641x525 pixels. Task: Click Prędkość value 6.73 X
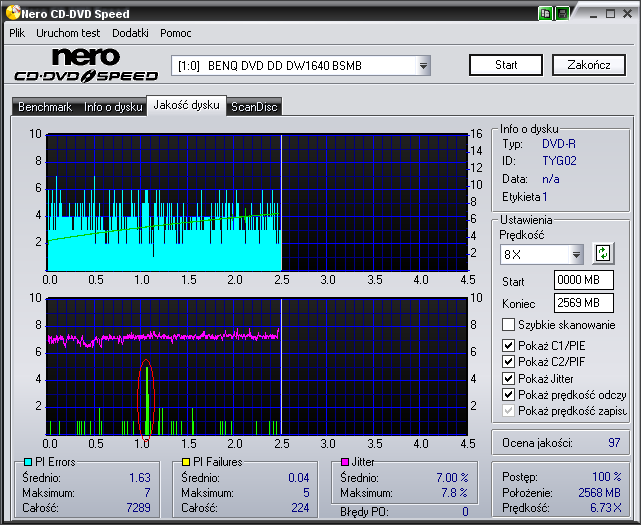coord(605,508)
